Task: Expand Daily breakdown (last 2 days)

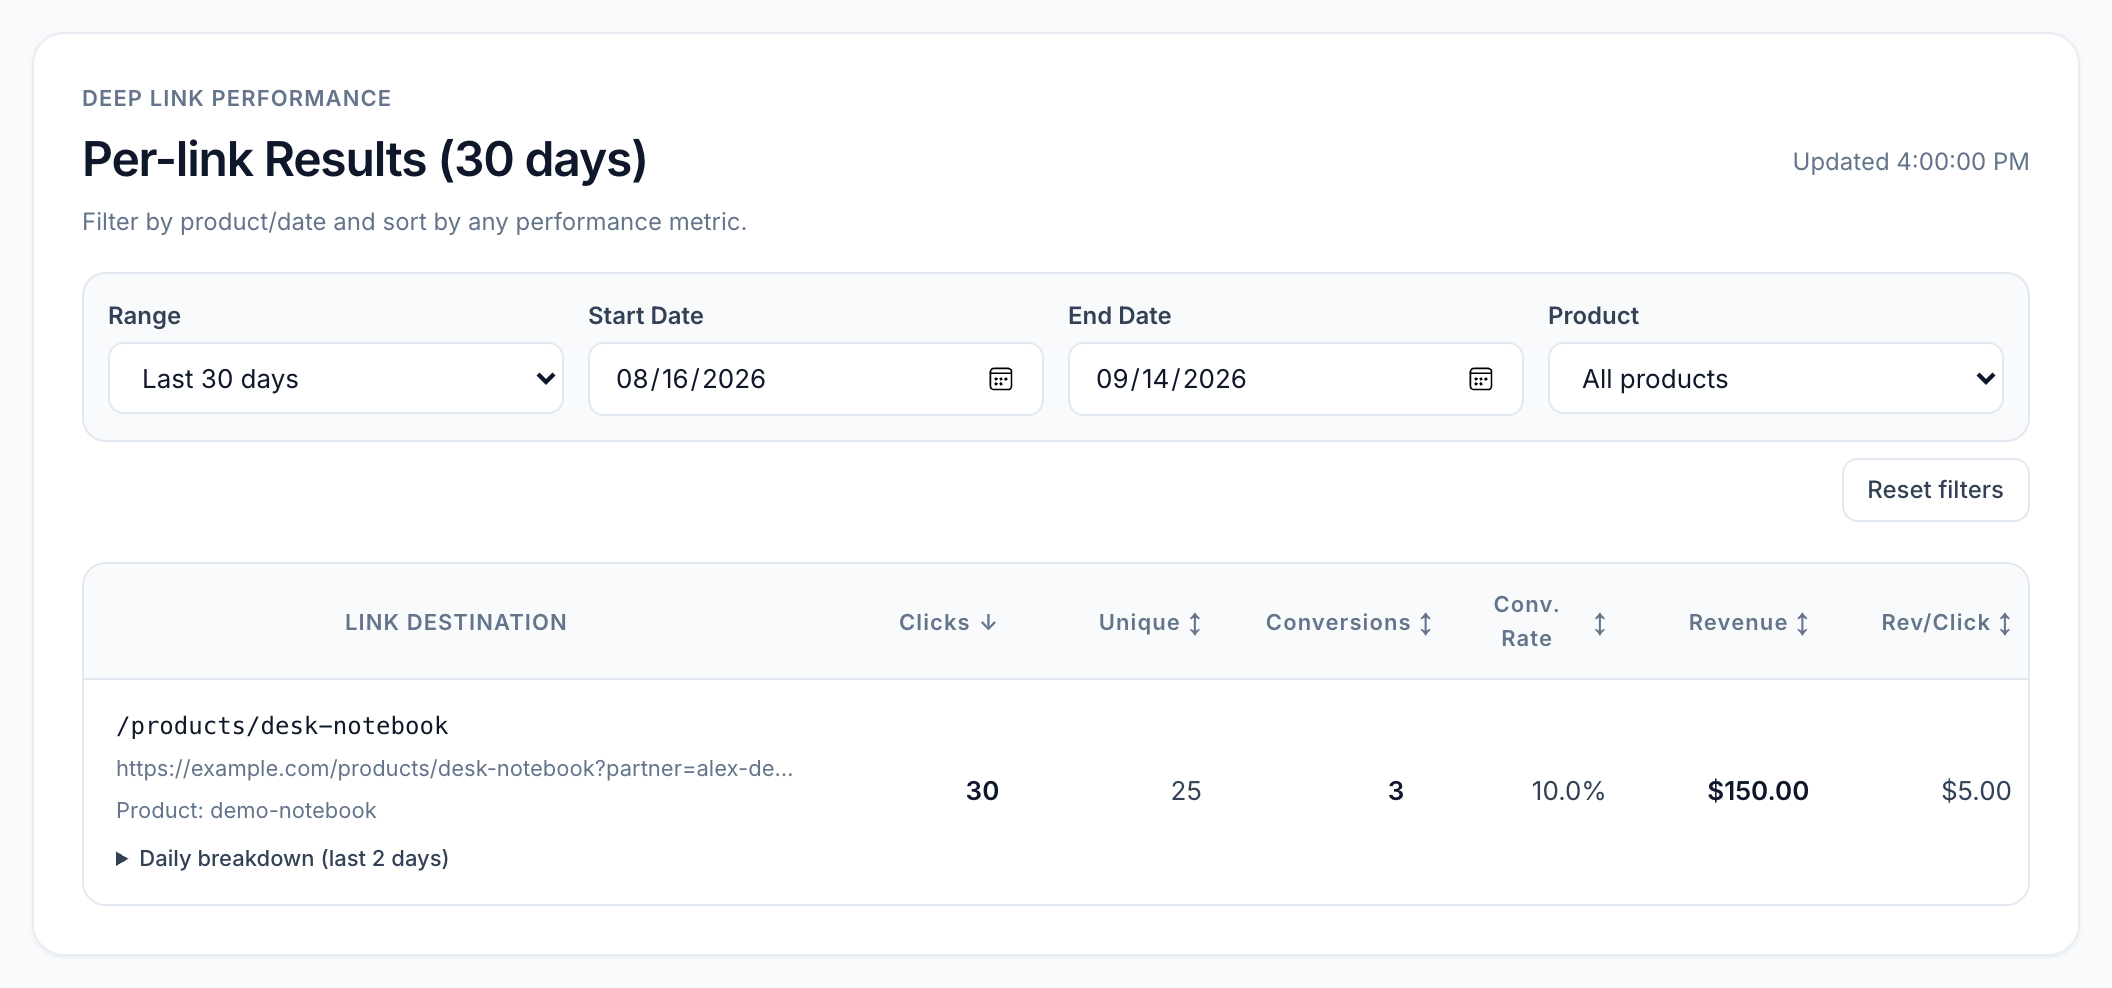Action: click(283, 858)
